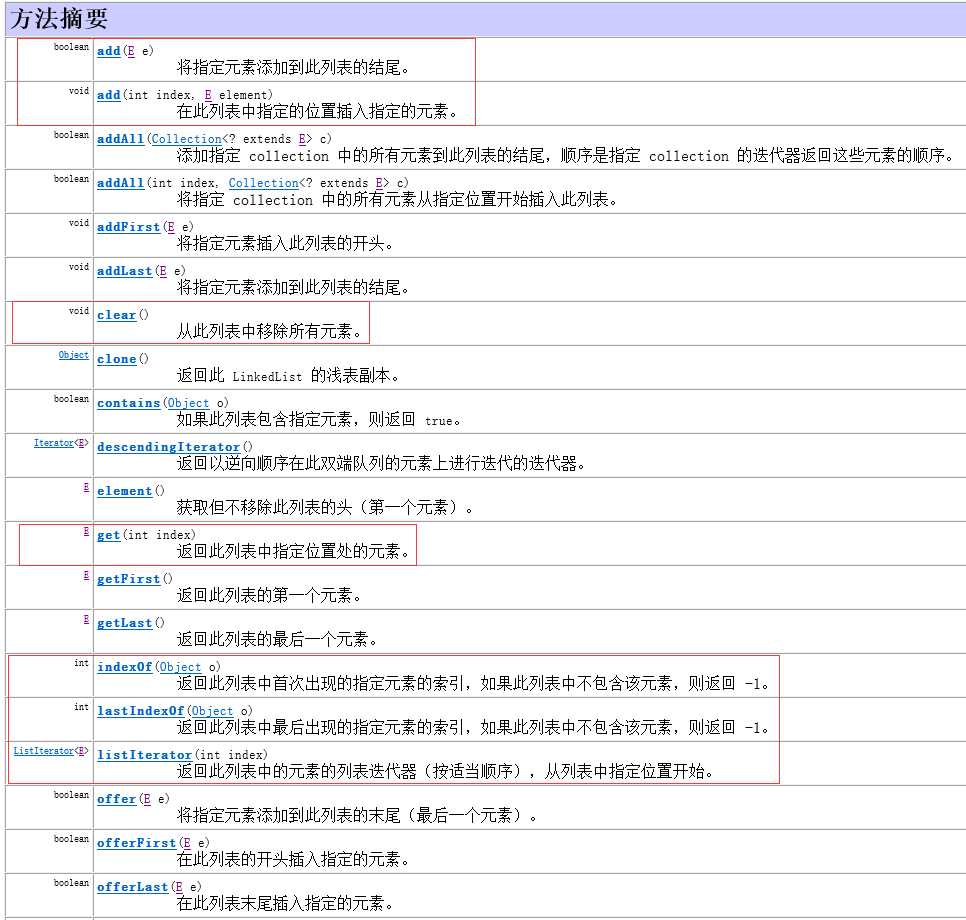This screenshot has width=966, height=920.
Task: Click the 方法摘要 section heading
Action: (59, 19)
